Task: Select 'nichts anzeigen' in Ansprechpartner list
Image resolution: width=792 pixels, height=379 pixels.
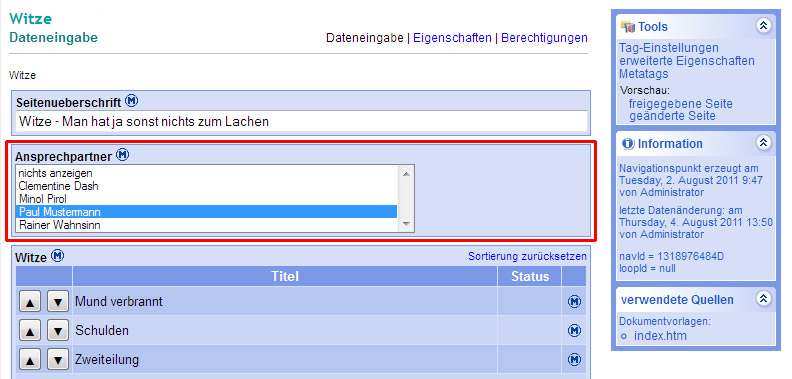Action: click(207, 173)
